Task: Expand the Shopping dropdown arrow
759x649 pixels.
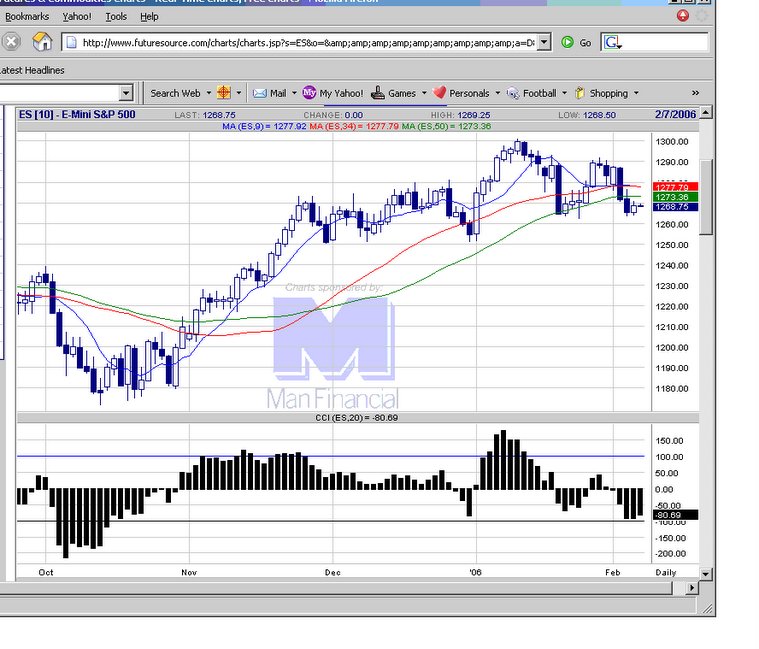Action: click(x=636, y=93)
